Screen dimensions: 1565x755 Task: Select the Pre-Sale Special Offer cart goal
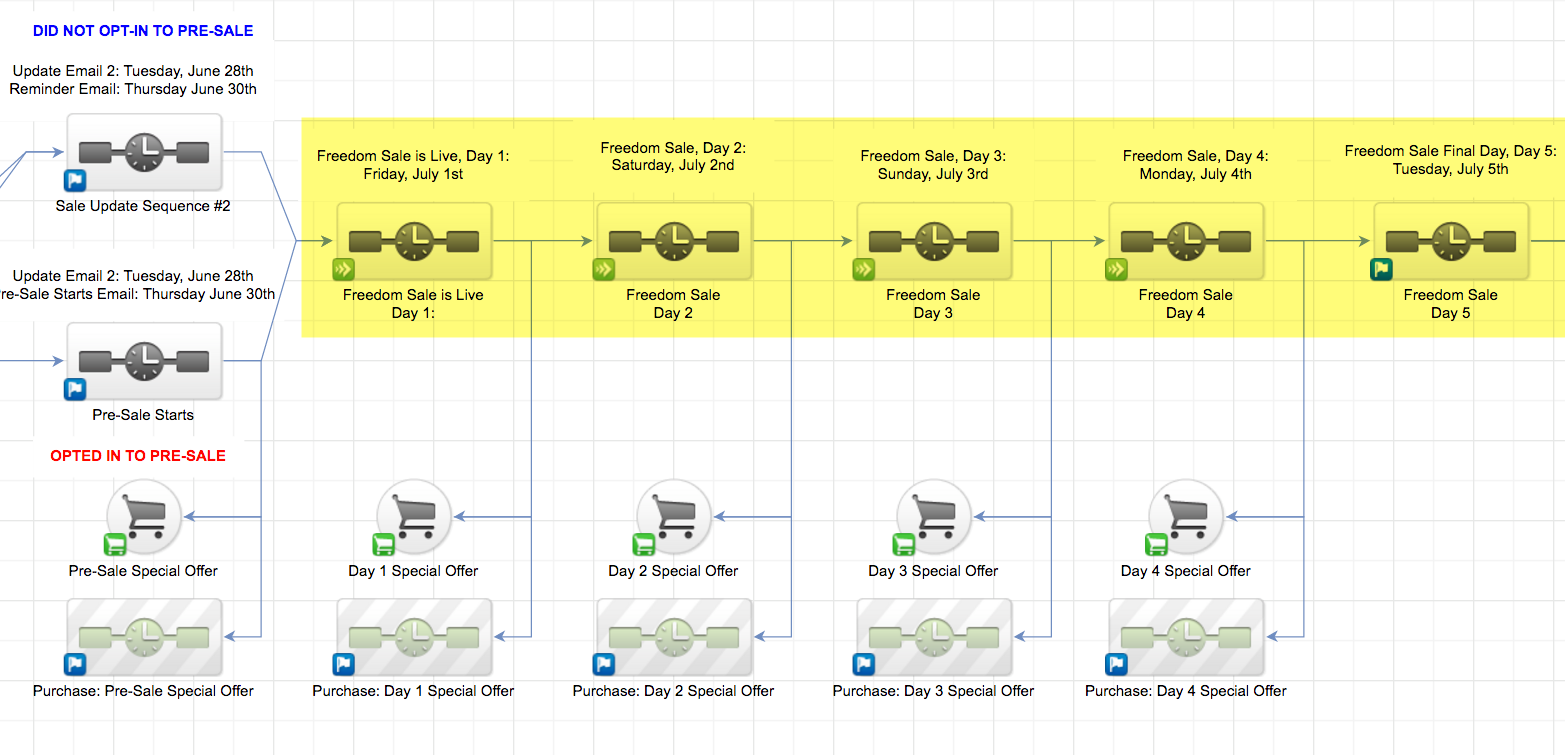click(x=144, y=517)
